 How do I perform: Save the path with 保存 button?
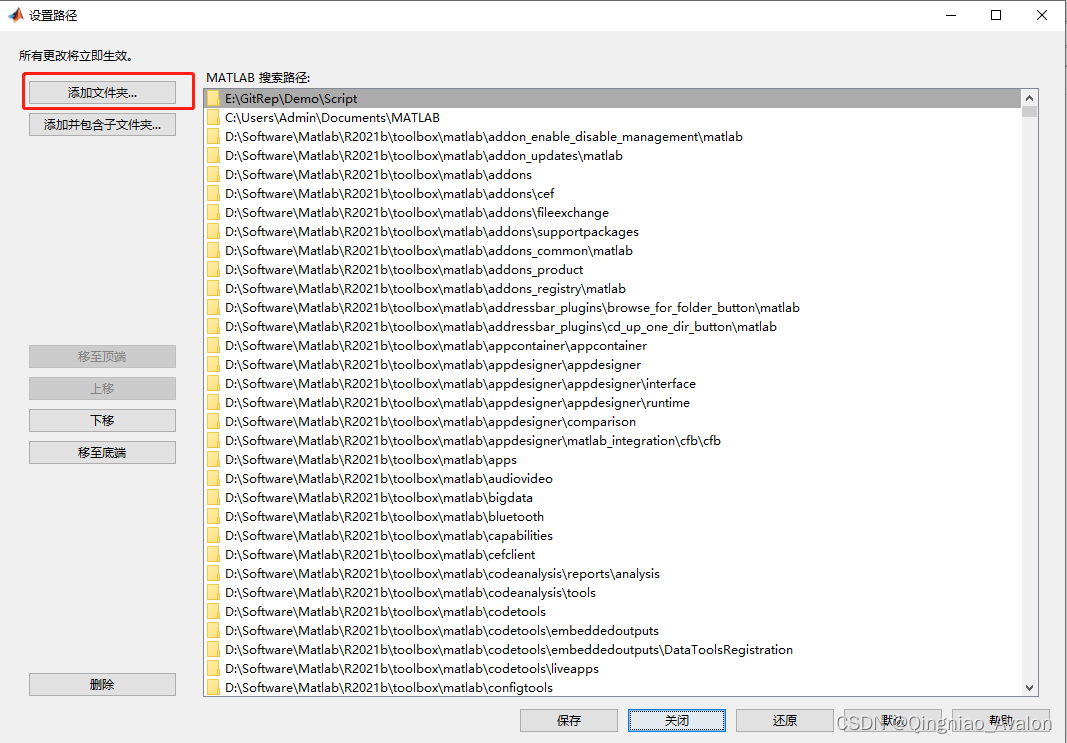(569, 721)
